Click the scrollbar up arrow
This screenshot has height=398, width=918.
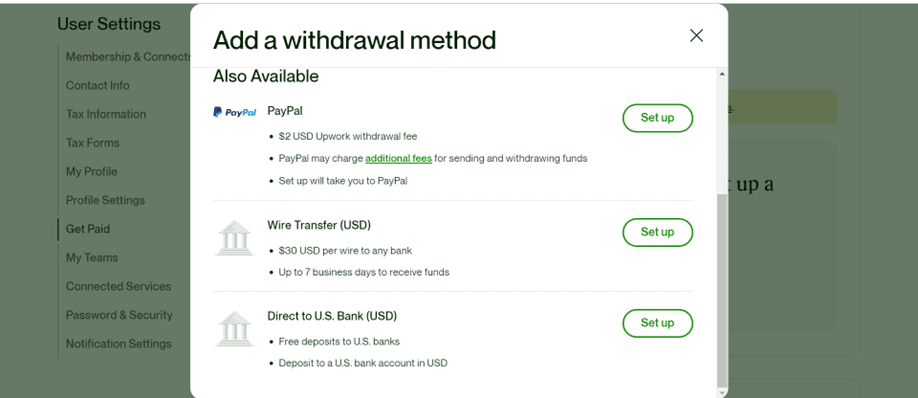click(722, 74)
